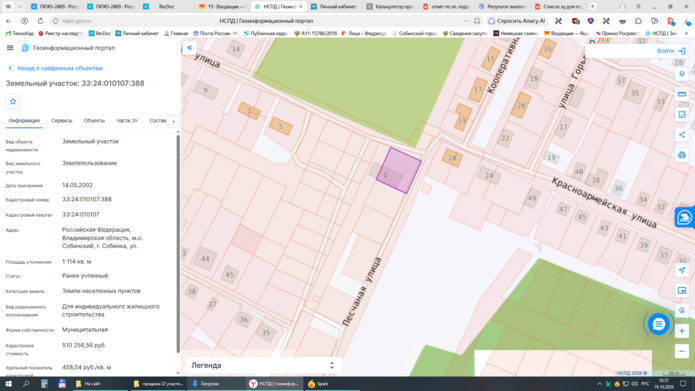Open a new browser tab with the plus
The width and height of the screenshot is (695, 391).
(x=593, y=7)
